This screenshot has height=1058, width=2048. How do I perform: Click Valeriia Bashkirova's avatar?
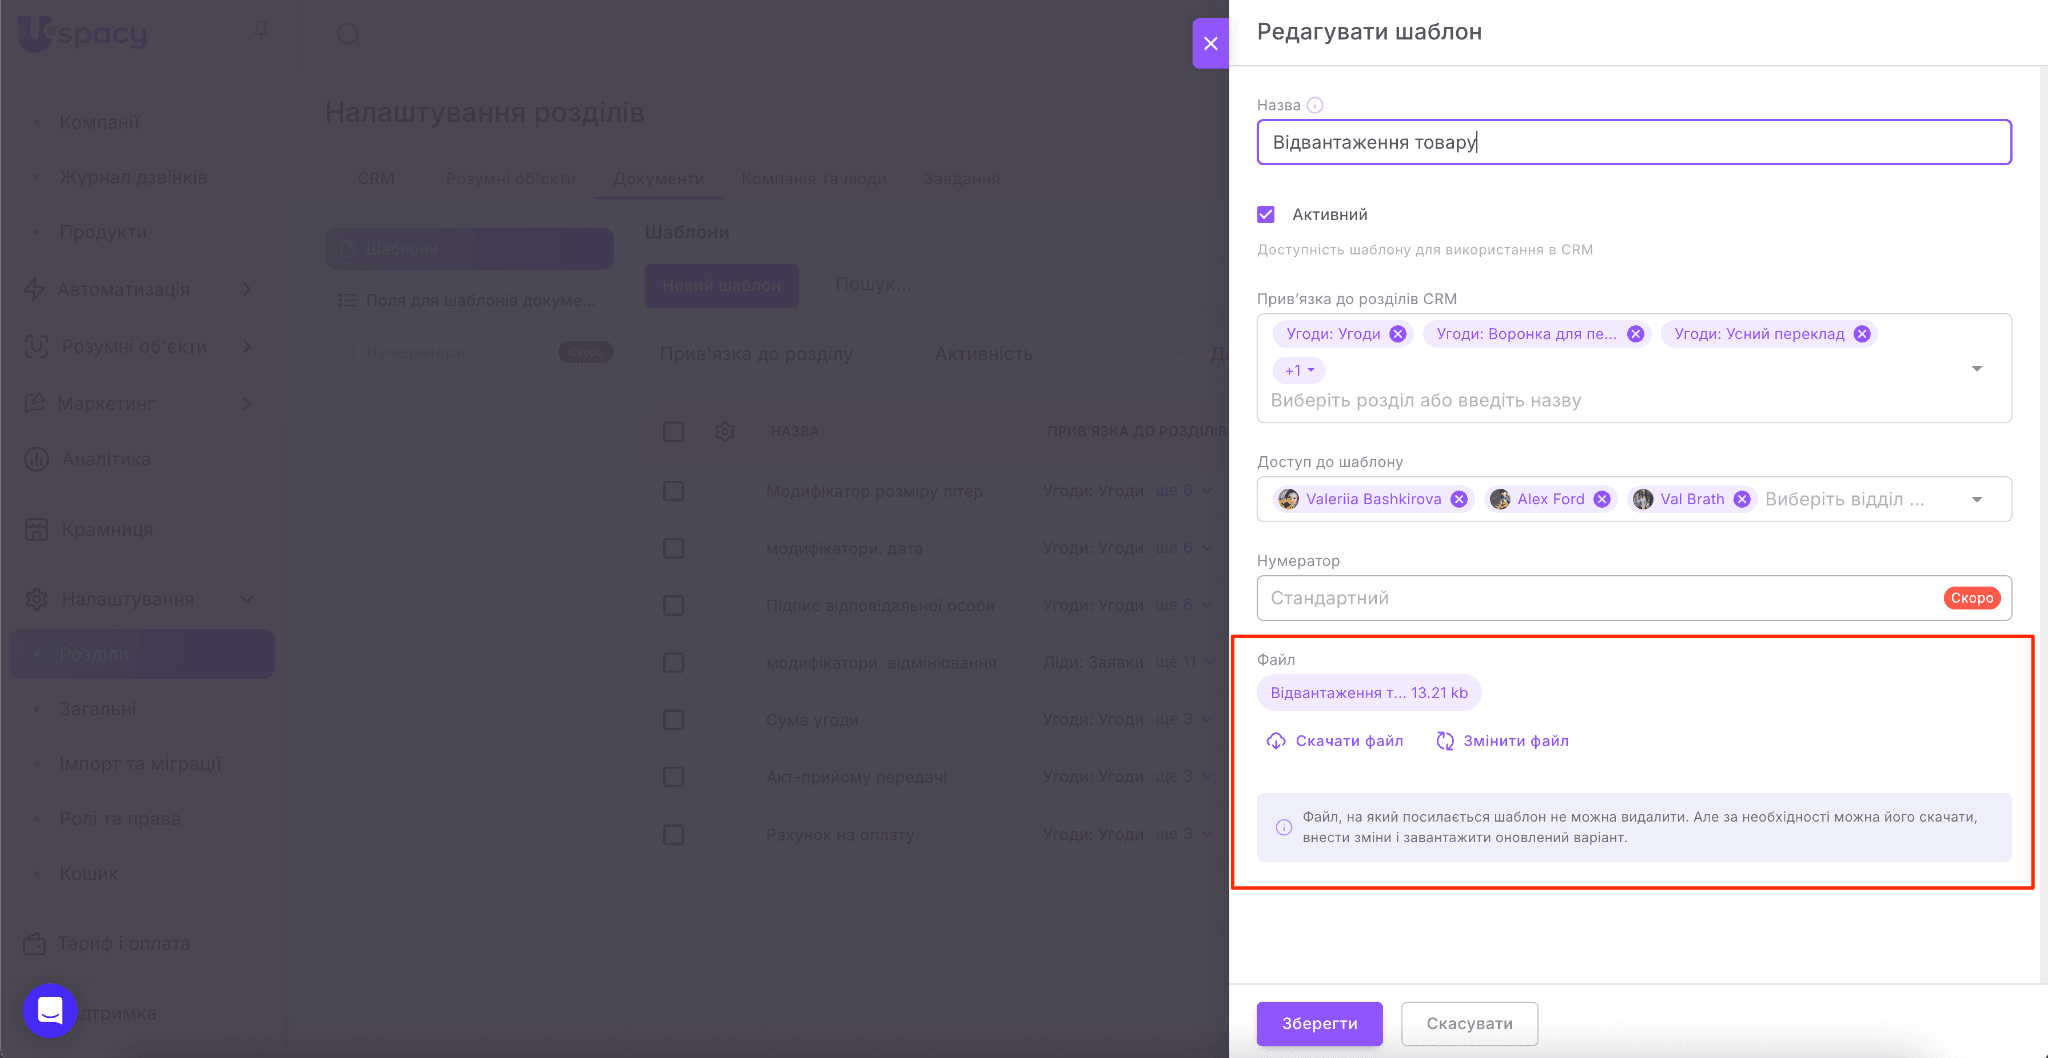click(x=1289, y=499)
